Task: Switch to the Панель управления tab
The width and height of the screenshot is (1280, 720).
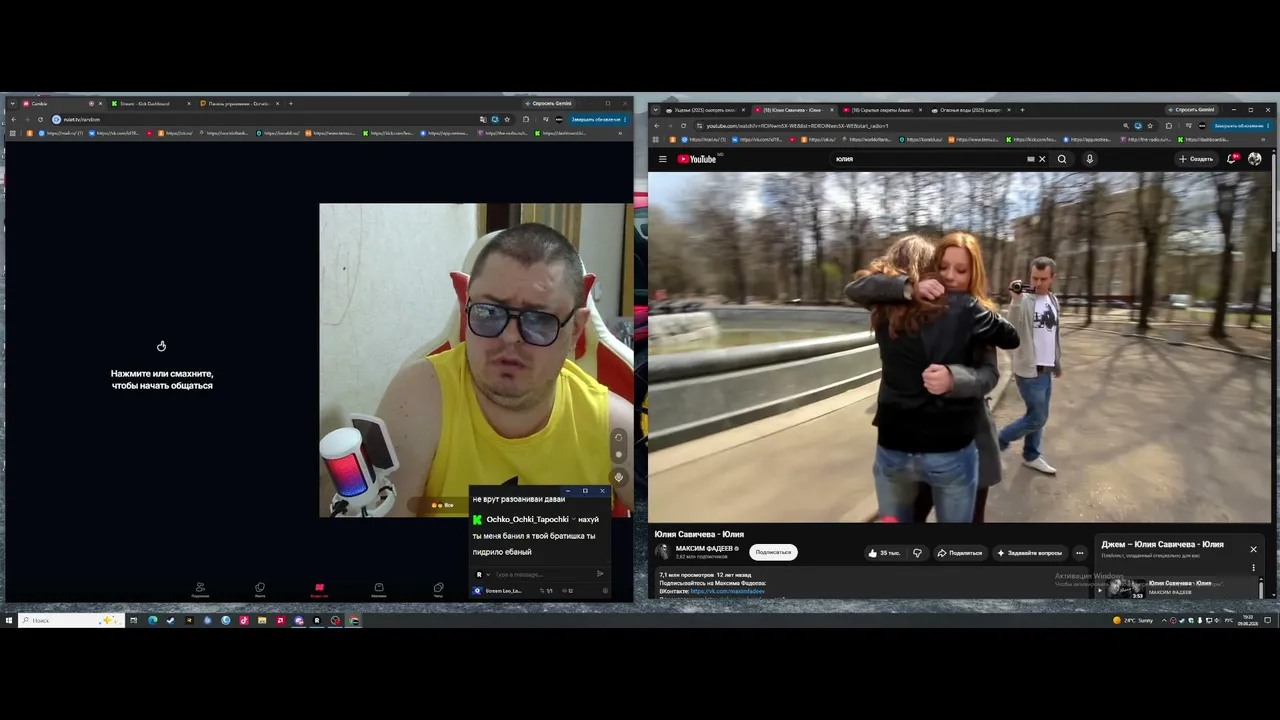Action: 239,103
